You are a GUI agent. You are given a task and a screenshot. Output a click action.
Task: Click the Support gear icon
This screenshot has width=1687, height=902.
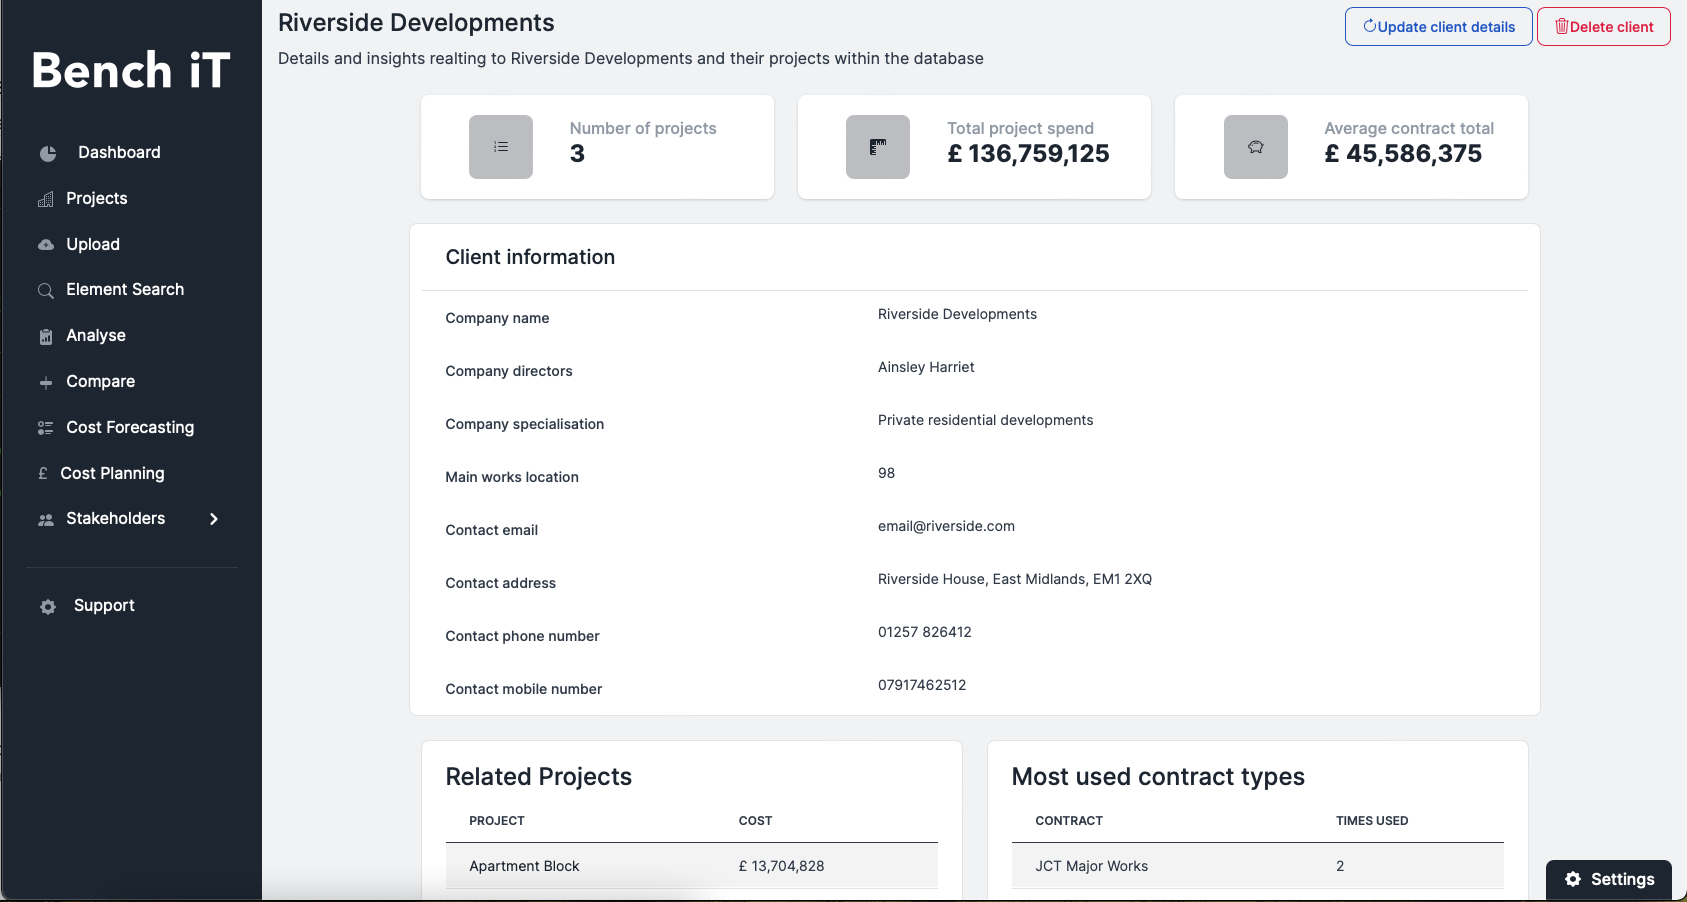48,606
